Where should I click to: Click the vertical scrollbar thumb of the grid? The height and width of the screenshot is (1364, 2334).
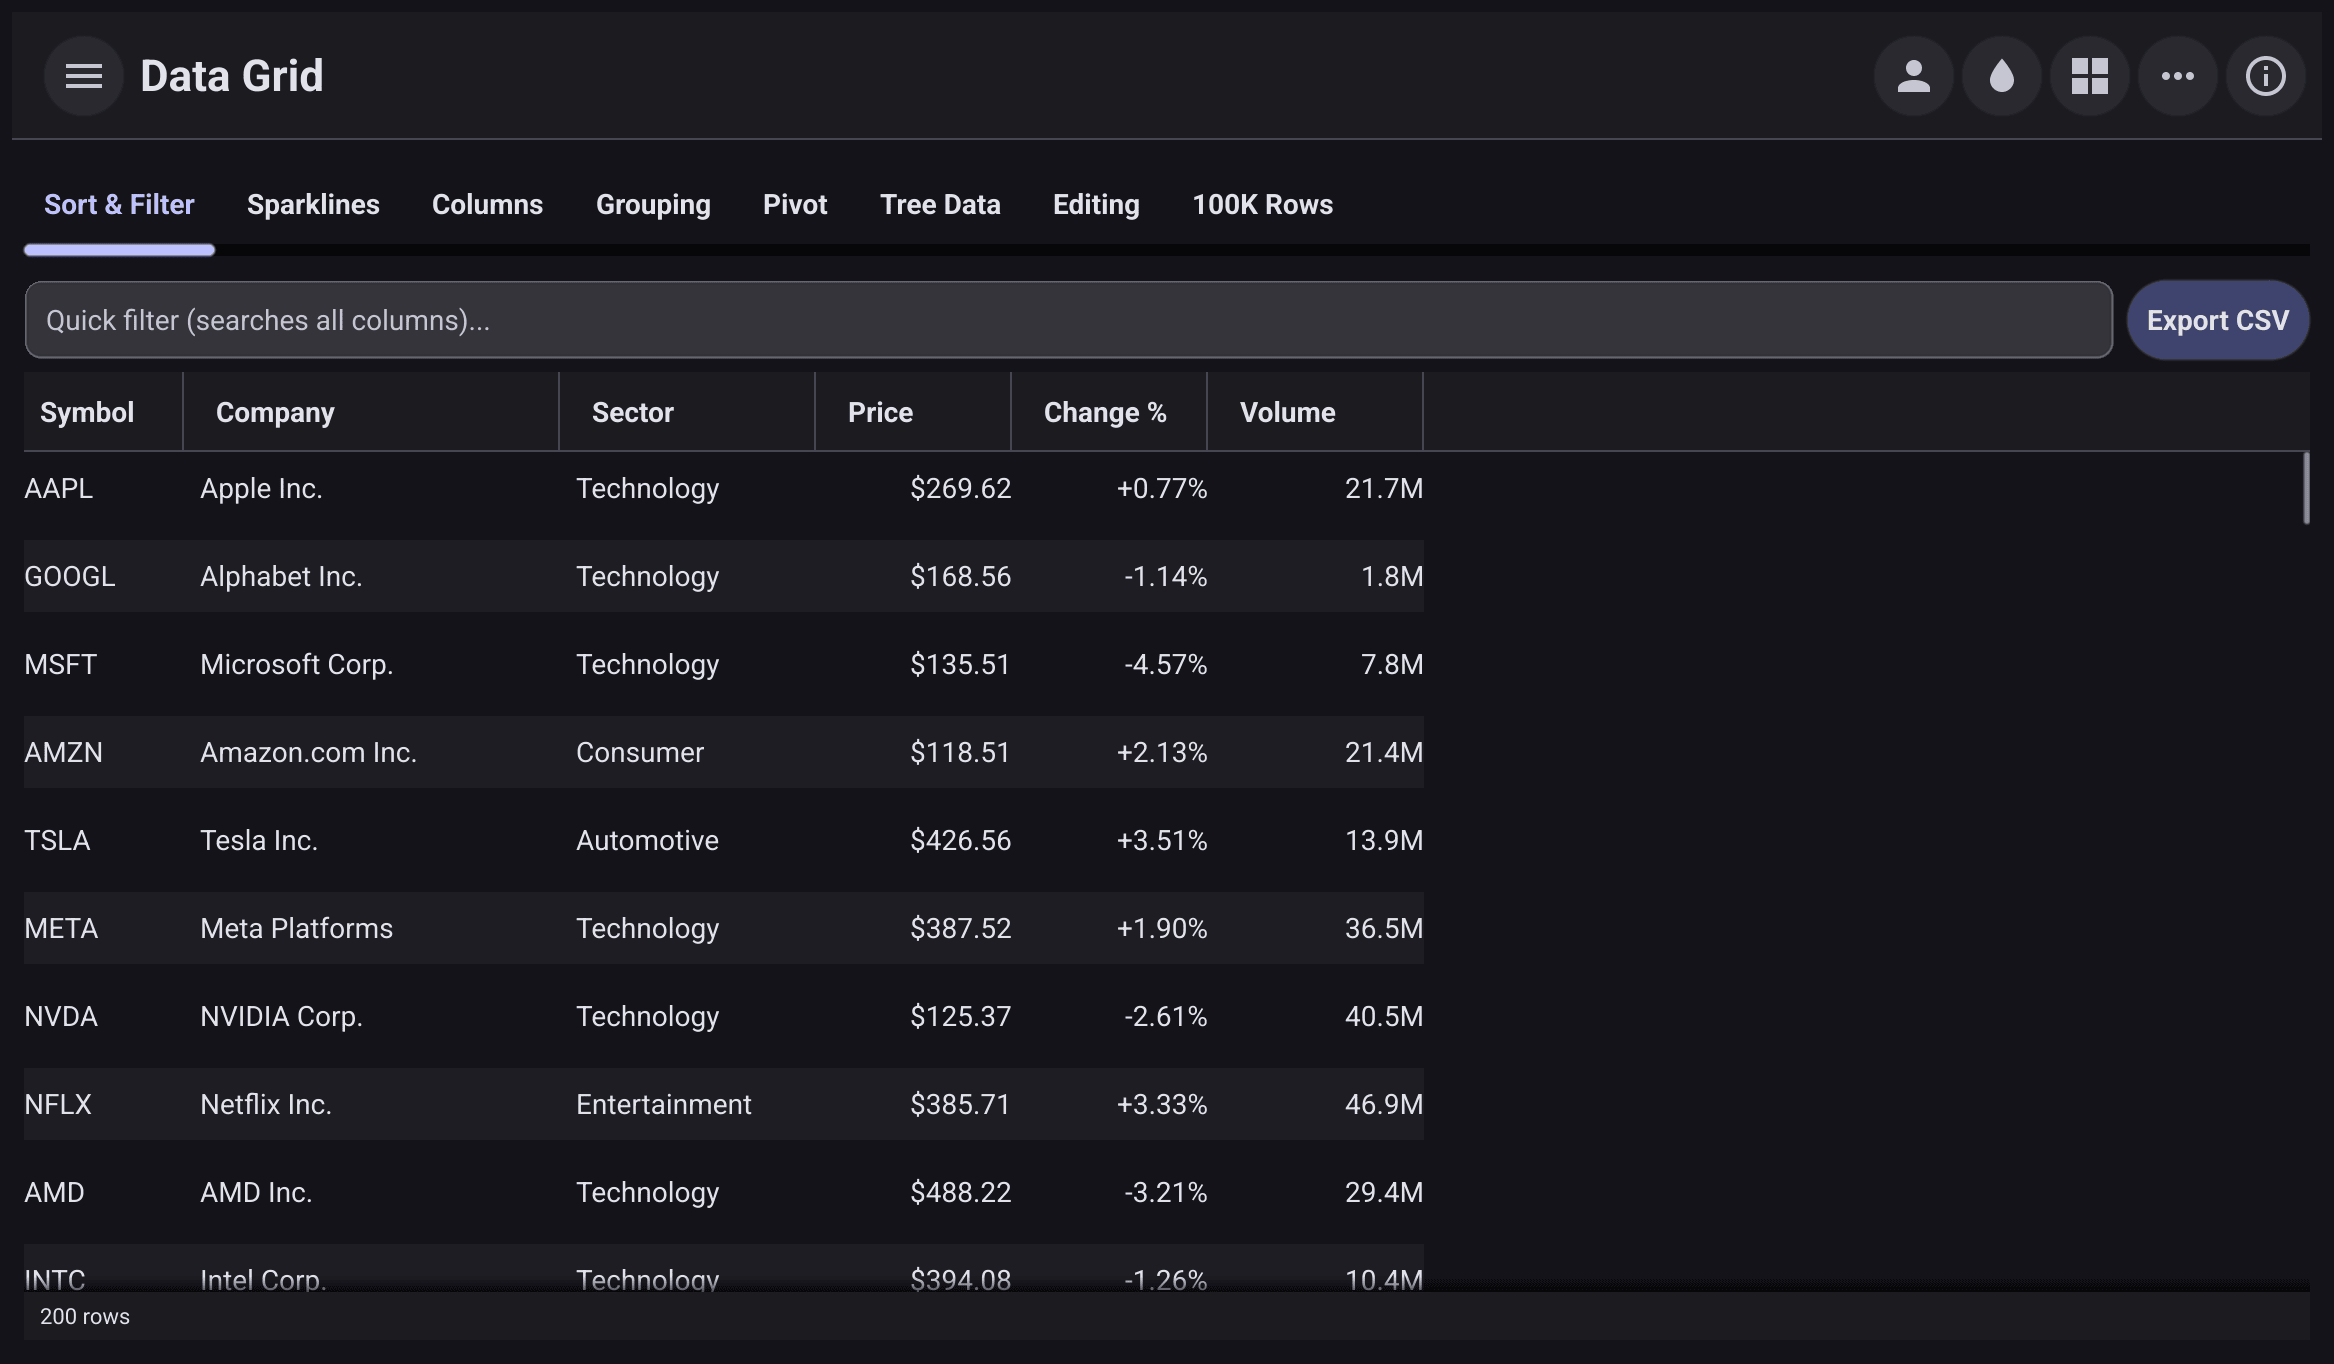click(x=2306, y=488)
